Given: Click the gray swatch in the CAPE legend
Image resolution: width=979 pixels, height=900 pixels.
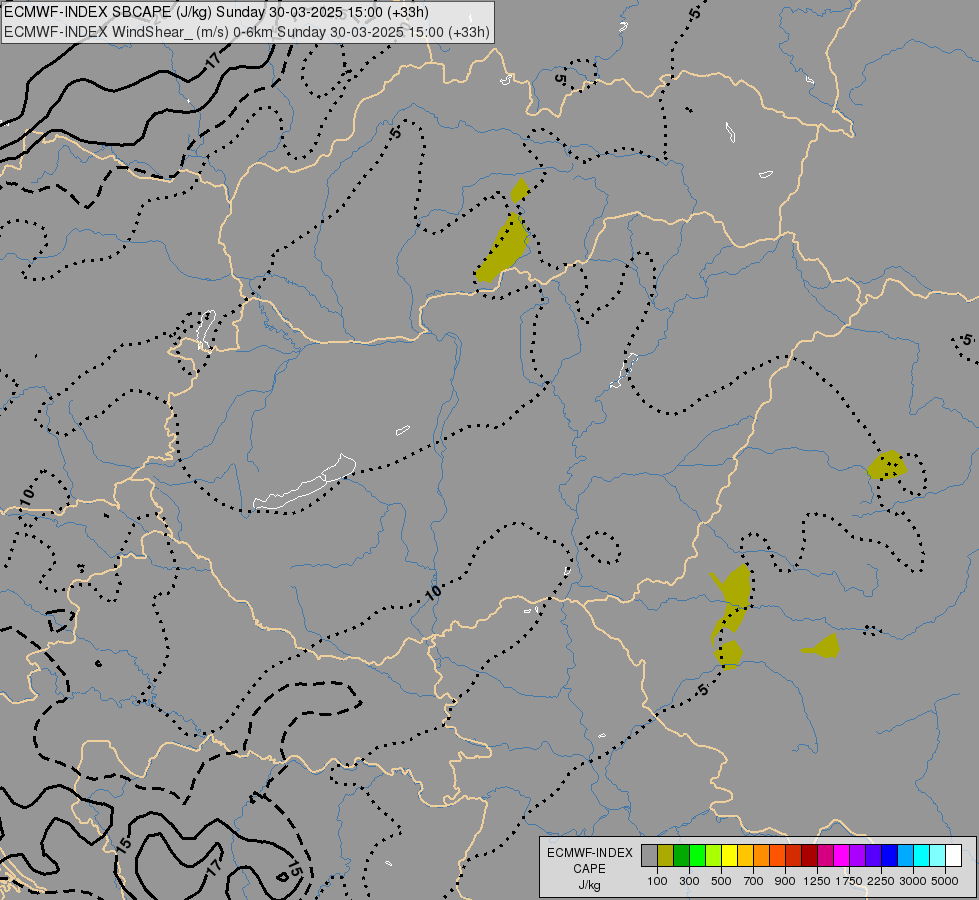Looking at the screenshot, I should coord(649,855).
